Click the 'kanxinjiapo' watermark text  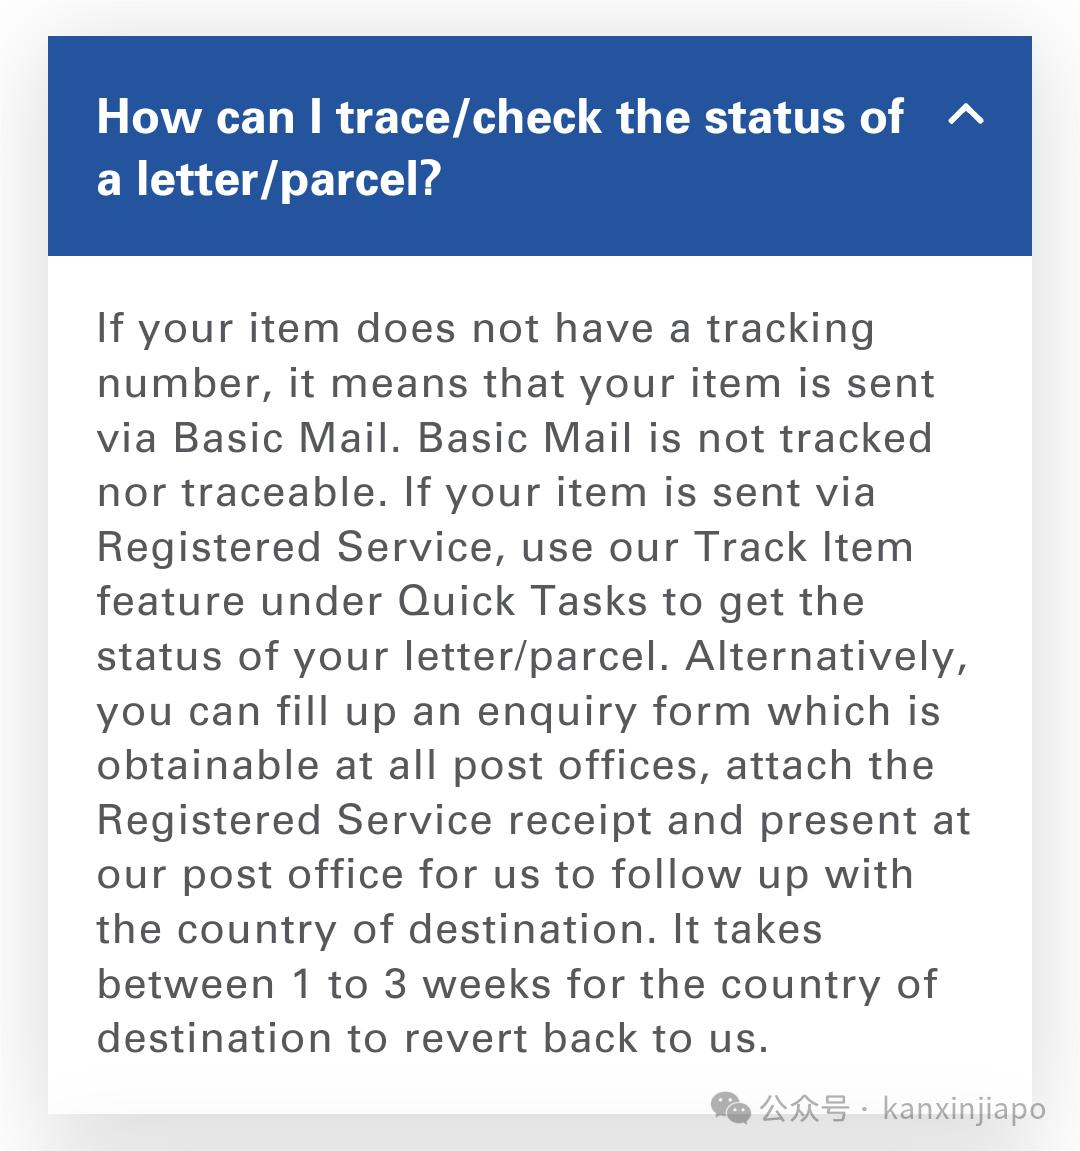pos(963,1108)
